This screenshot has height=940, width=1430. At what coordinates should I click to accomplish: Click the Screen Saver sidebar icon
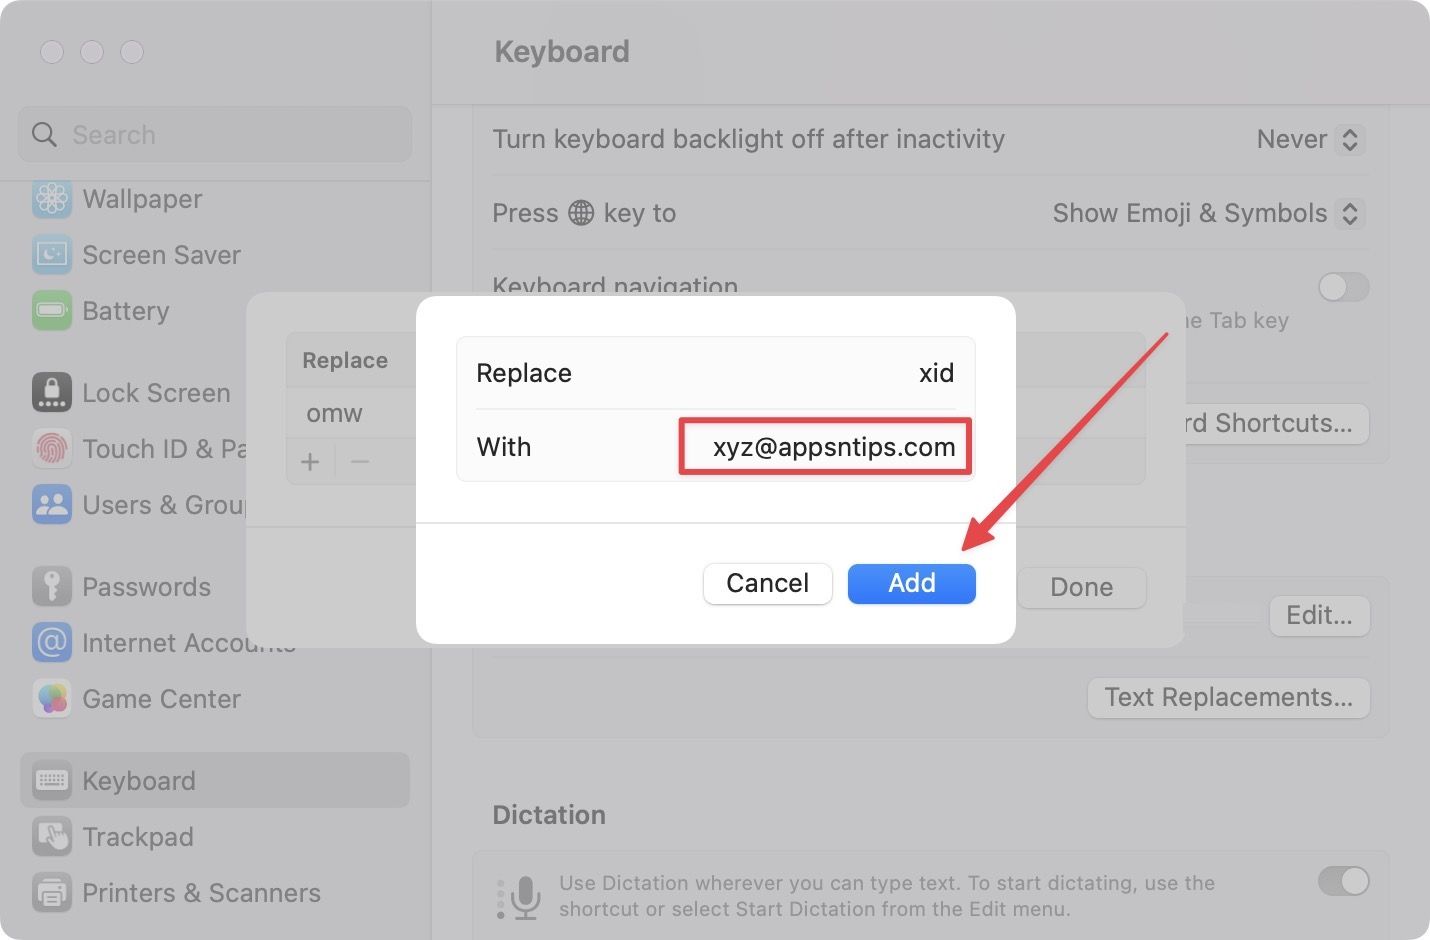click(51, 255)
